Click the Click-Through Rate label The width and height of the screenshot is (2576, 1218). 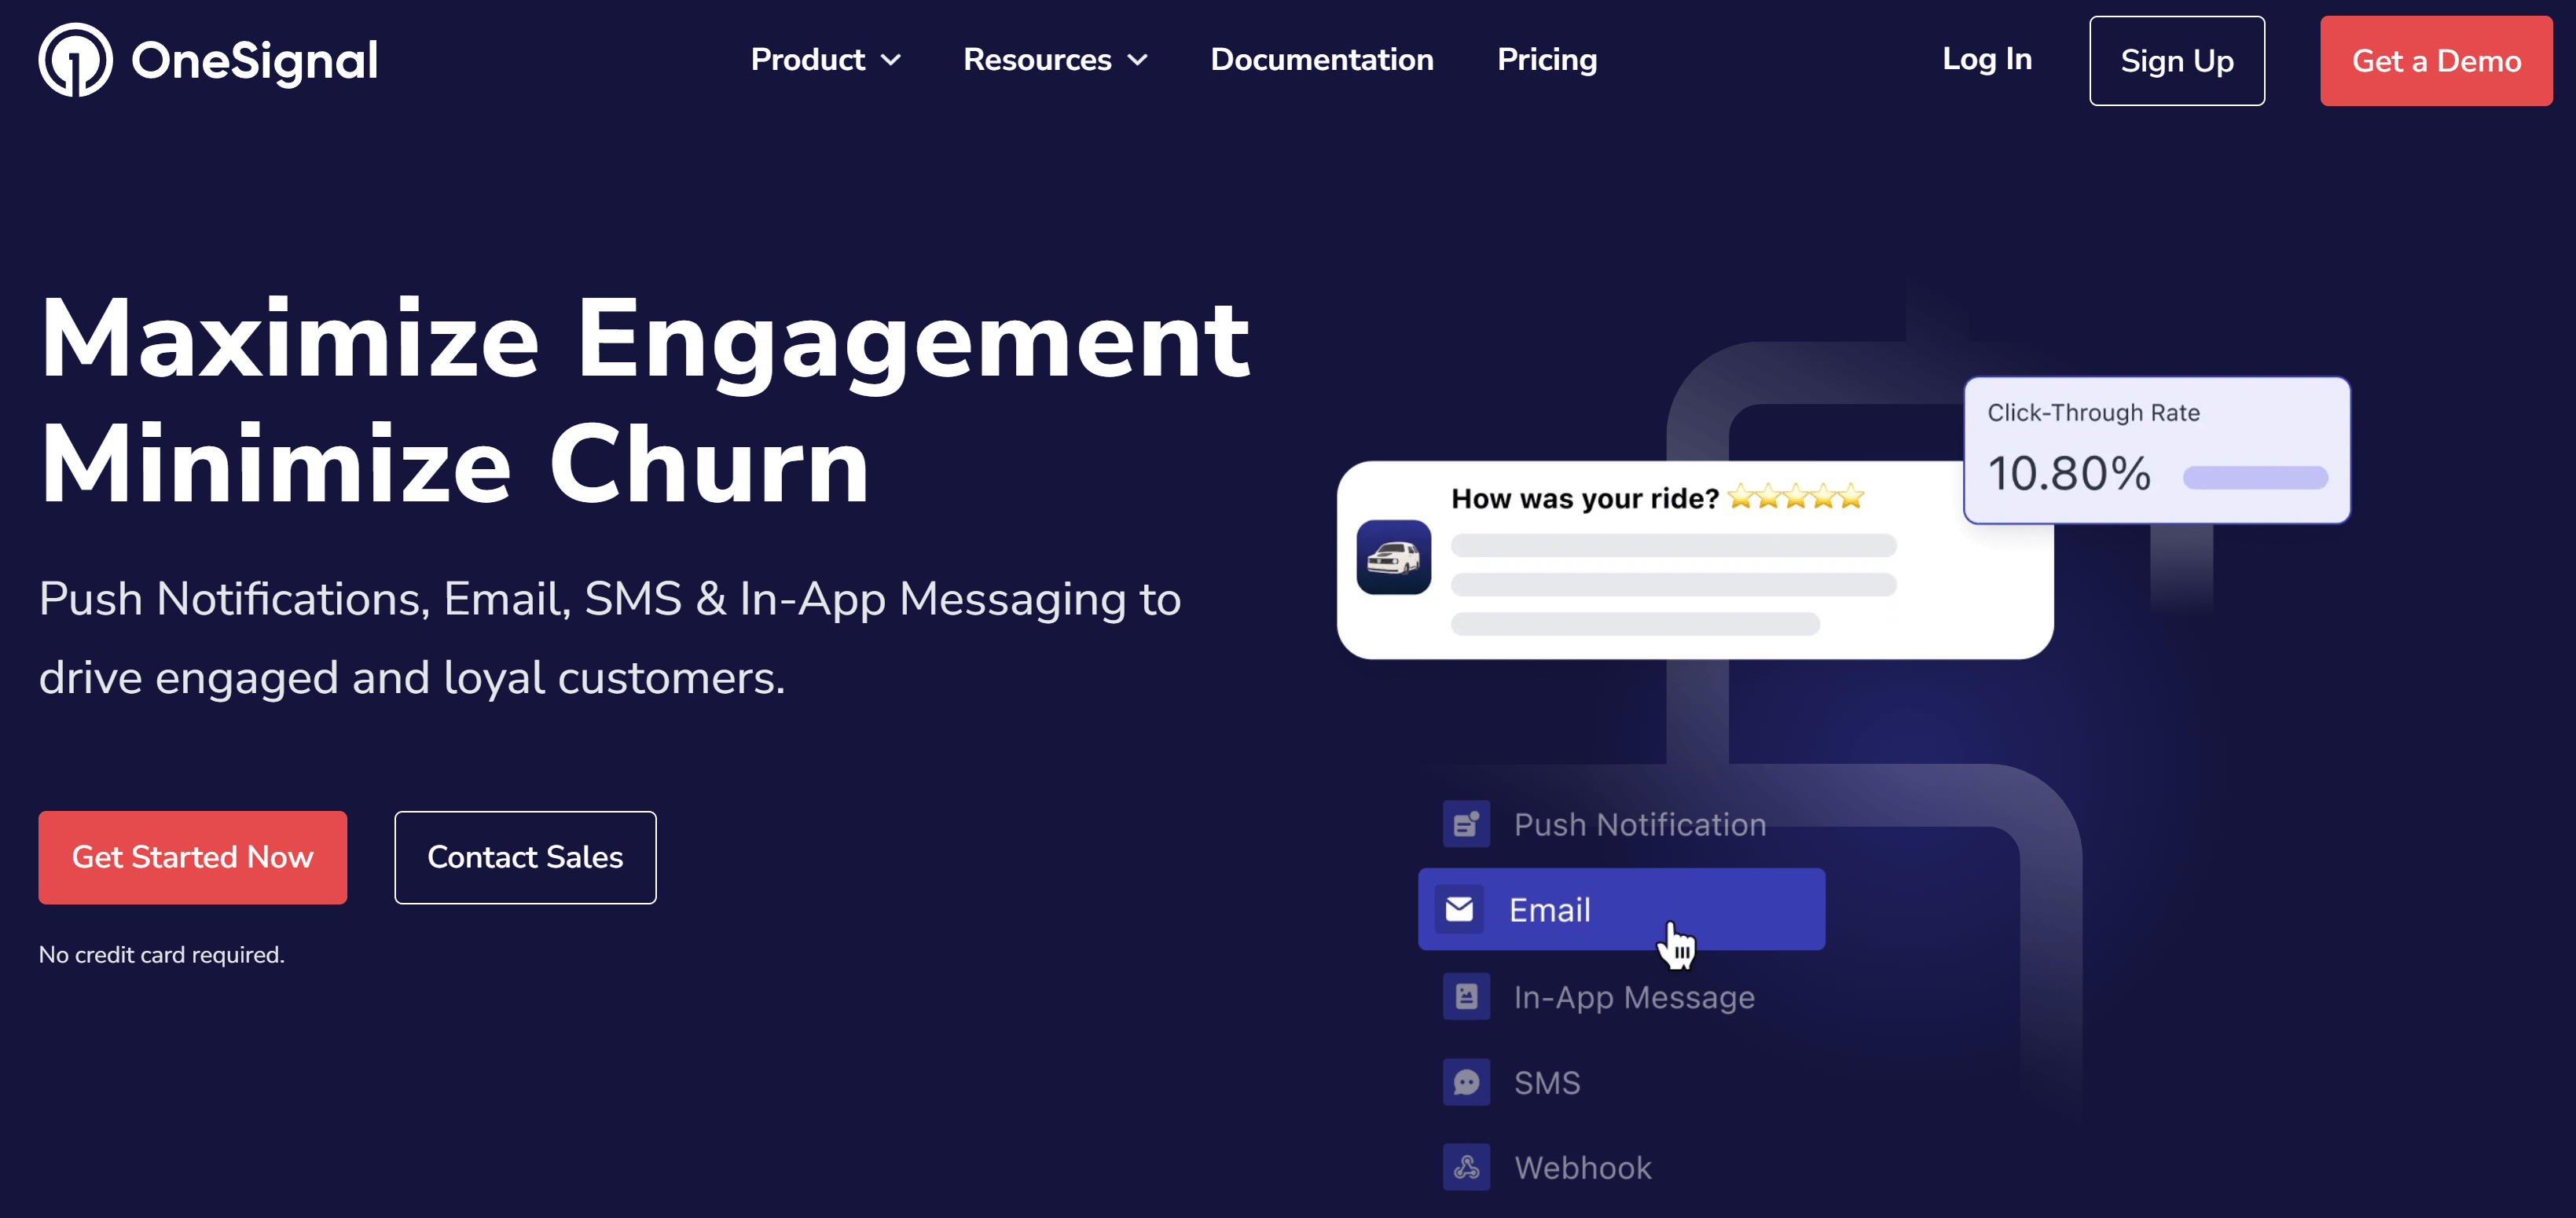tap(2093, 413)
